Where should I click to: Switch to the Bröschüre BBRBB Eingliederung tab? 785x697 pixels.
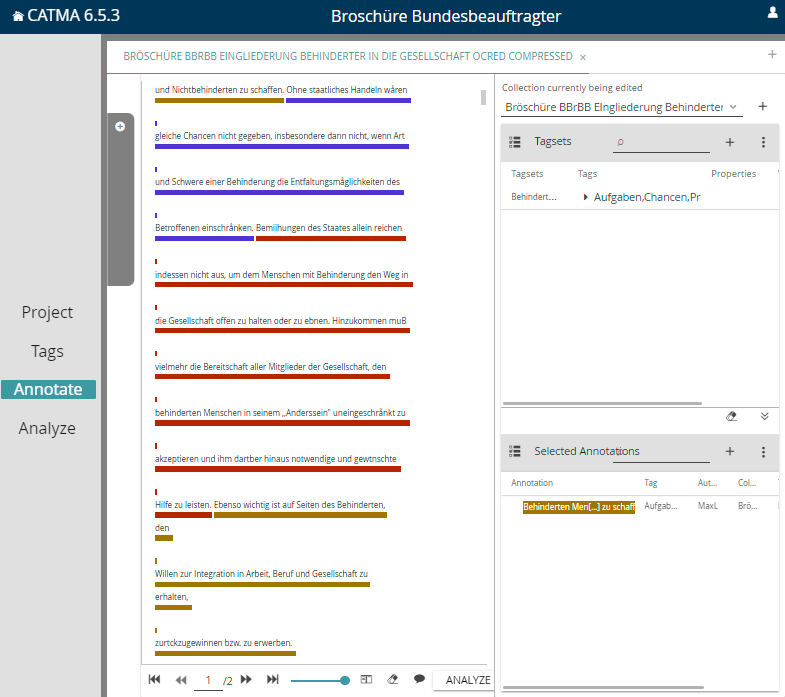click(x=348, y=56)
